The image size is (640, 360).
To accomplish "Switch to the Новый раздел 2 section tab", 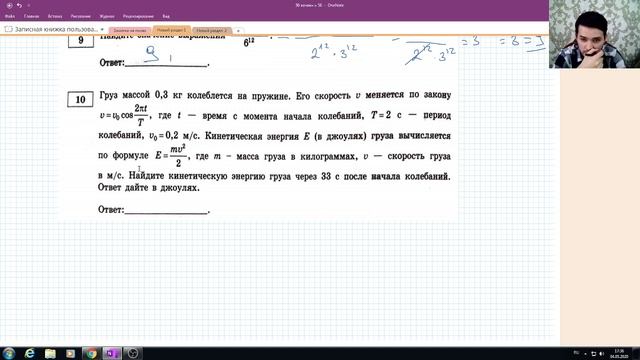I will [211, 31].
